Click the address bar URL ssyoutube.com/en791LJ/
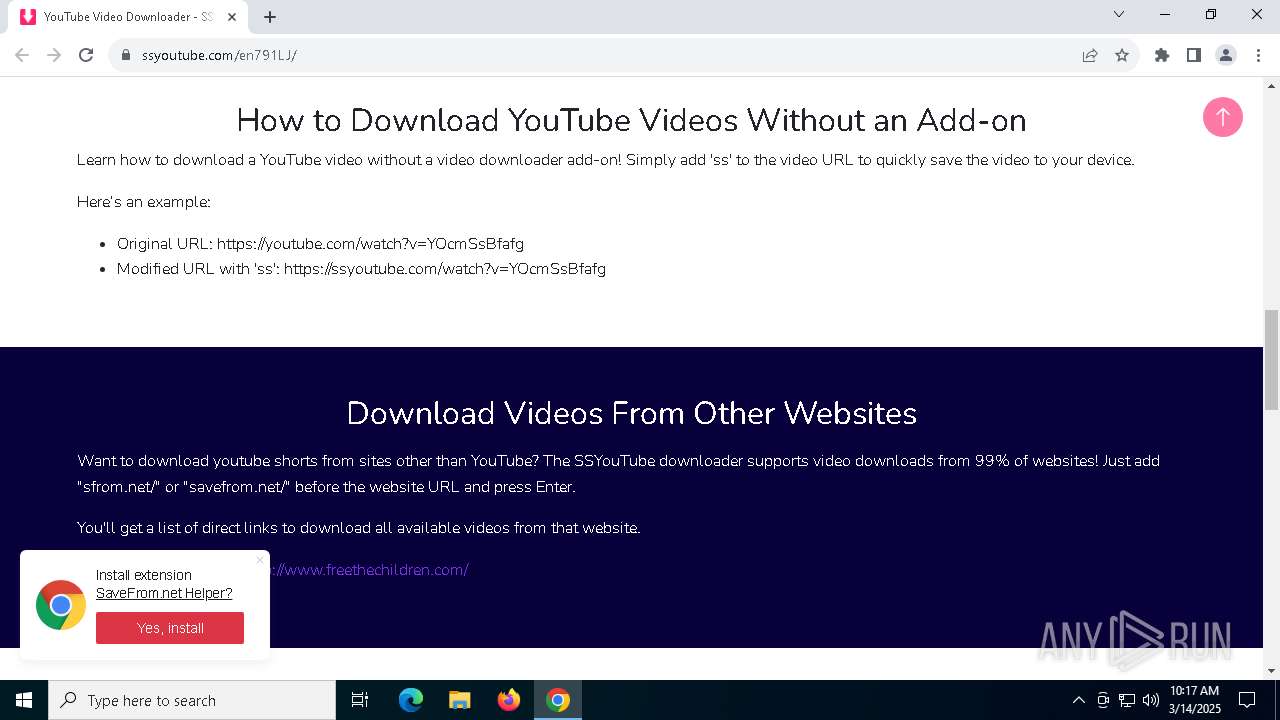1280x720 pixels. 219,55
